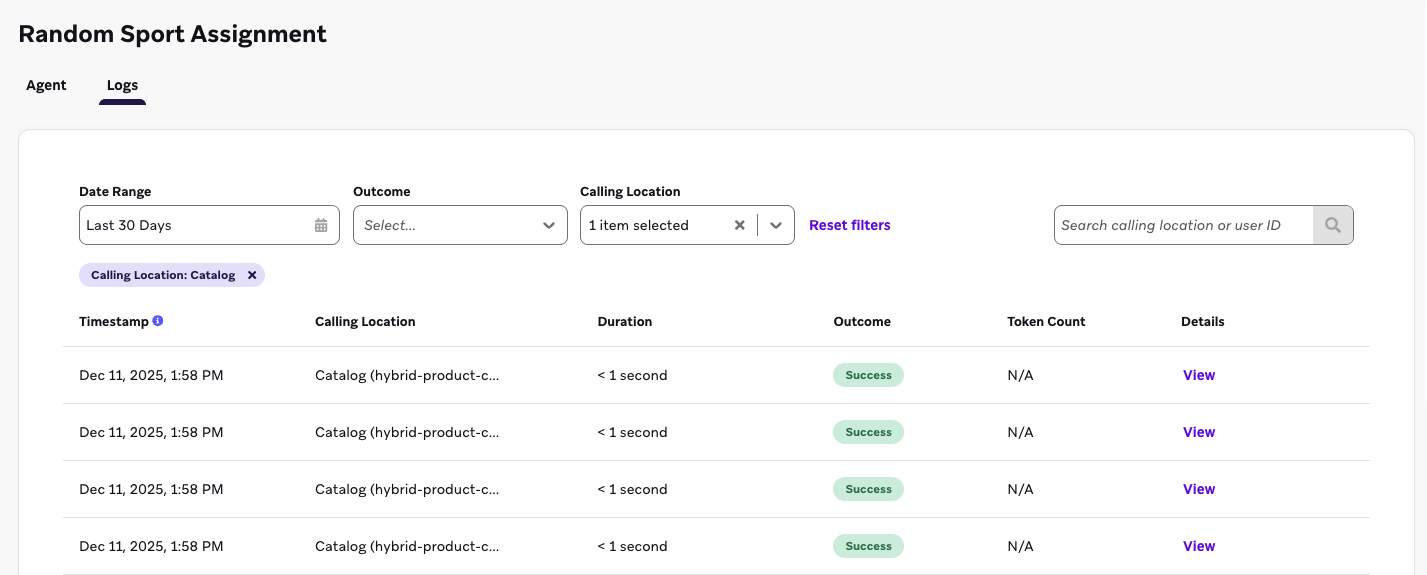1427x575 pixels.
Task: Select the Logs tab
Action: 122,85
